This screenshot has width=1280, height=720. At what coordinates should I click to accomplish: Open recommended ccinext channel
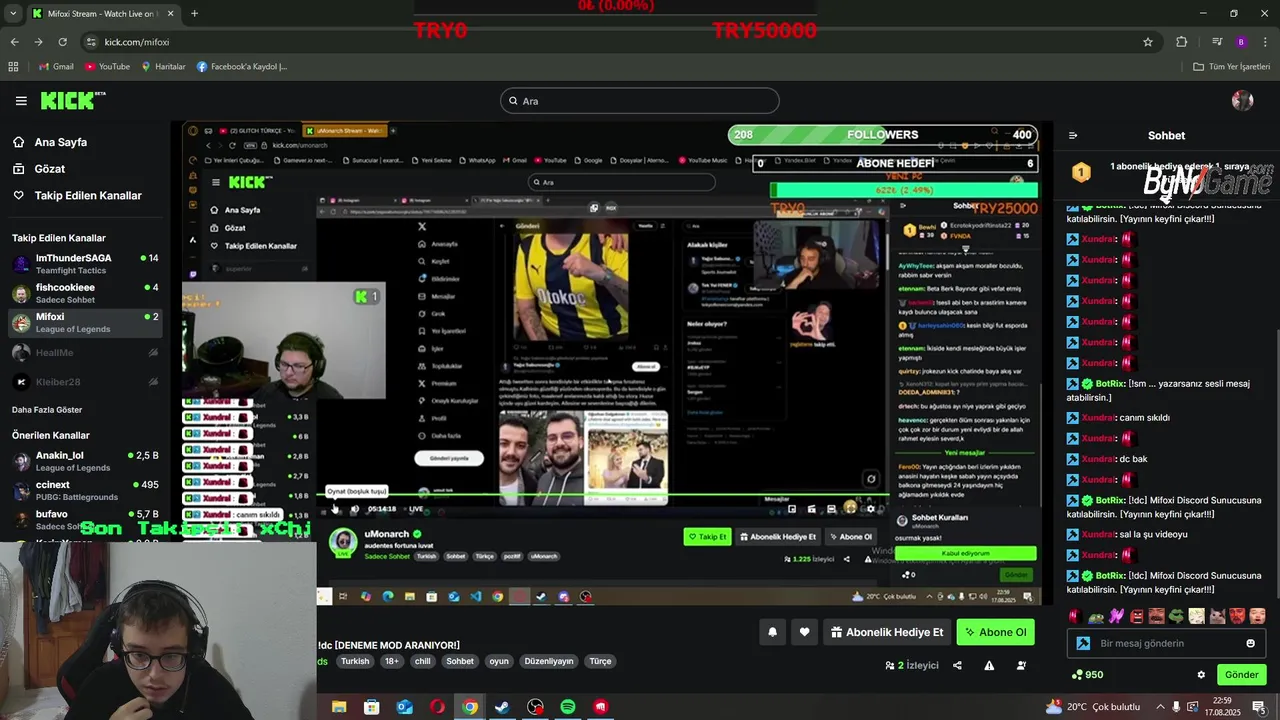pyautogui.click(x=84, y=490)
